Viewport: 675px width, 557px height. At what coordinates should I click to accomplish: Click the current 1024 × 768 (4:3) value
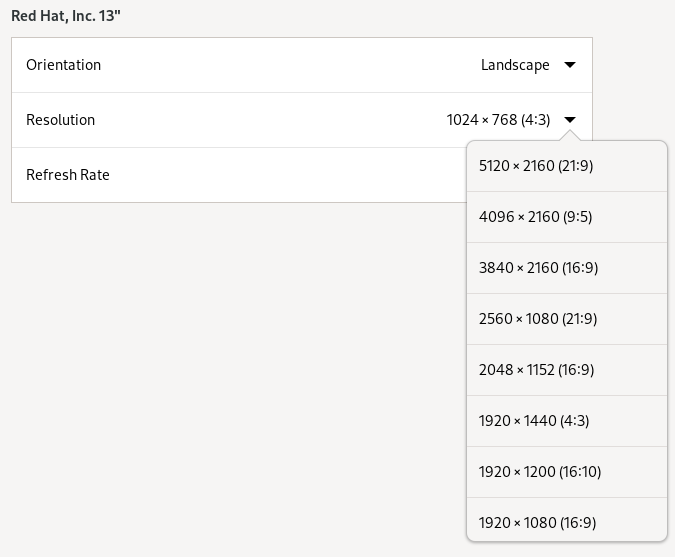tap(498, 120)
